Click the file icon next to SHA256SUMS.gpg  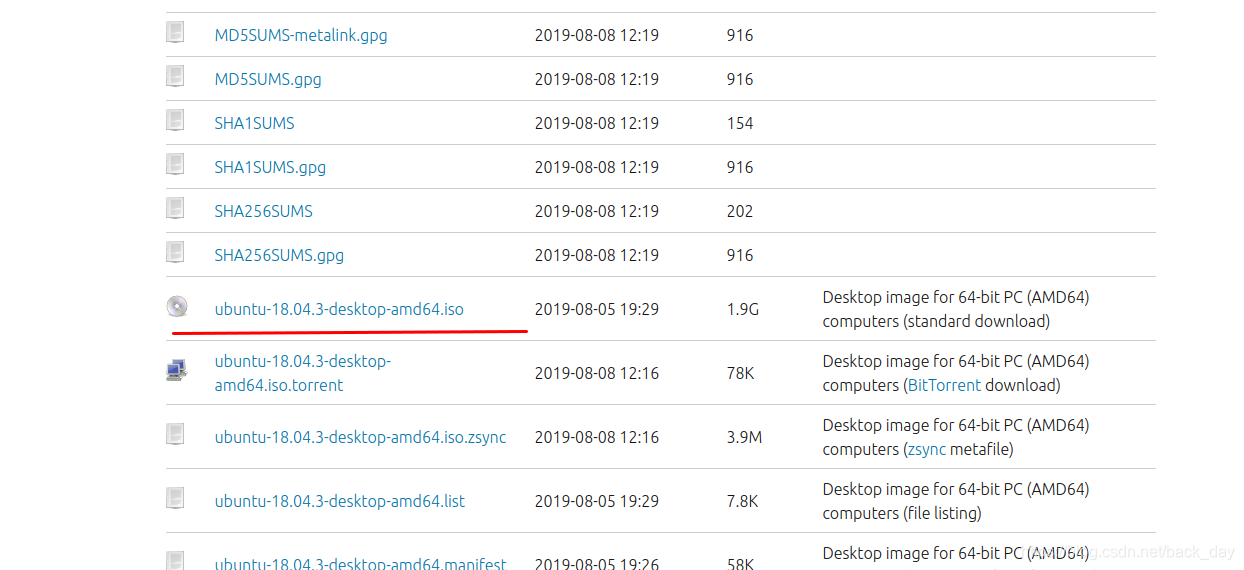click(x=176, y=251)
